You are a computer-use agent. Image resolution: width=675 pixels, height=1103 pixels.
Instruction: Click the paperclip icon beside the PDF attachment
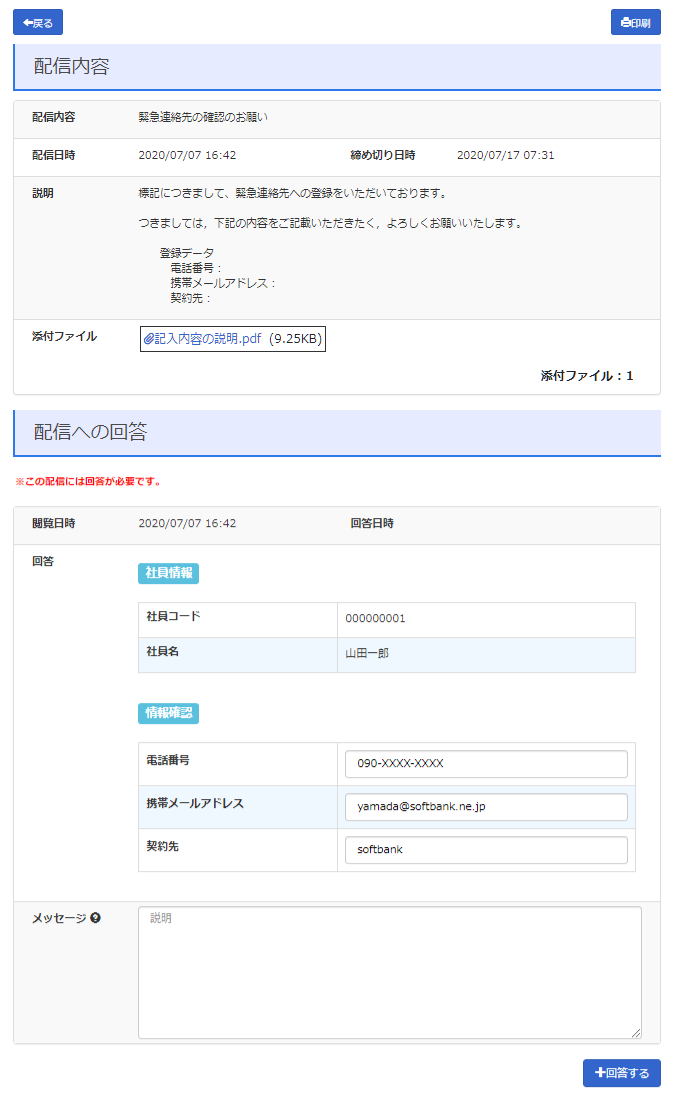pyautogui.click(x=149, y=339)
